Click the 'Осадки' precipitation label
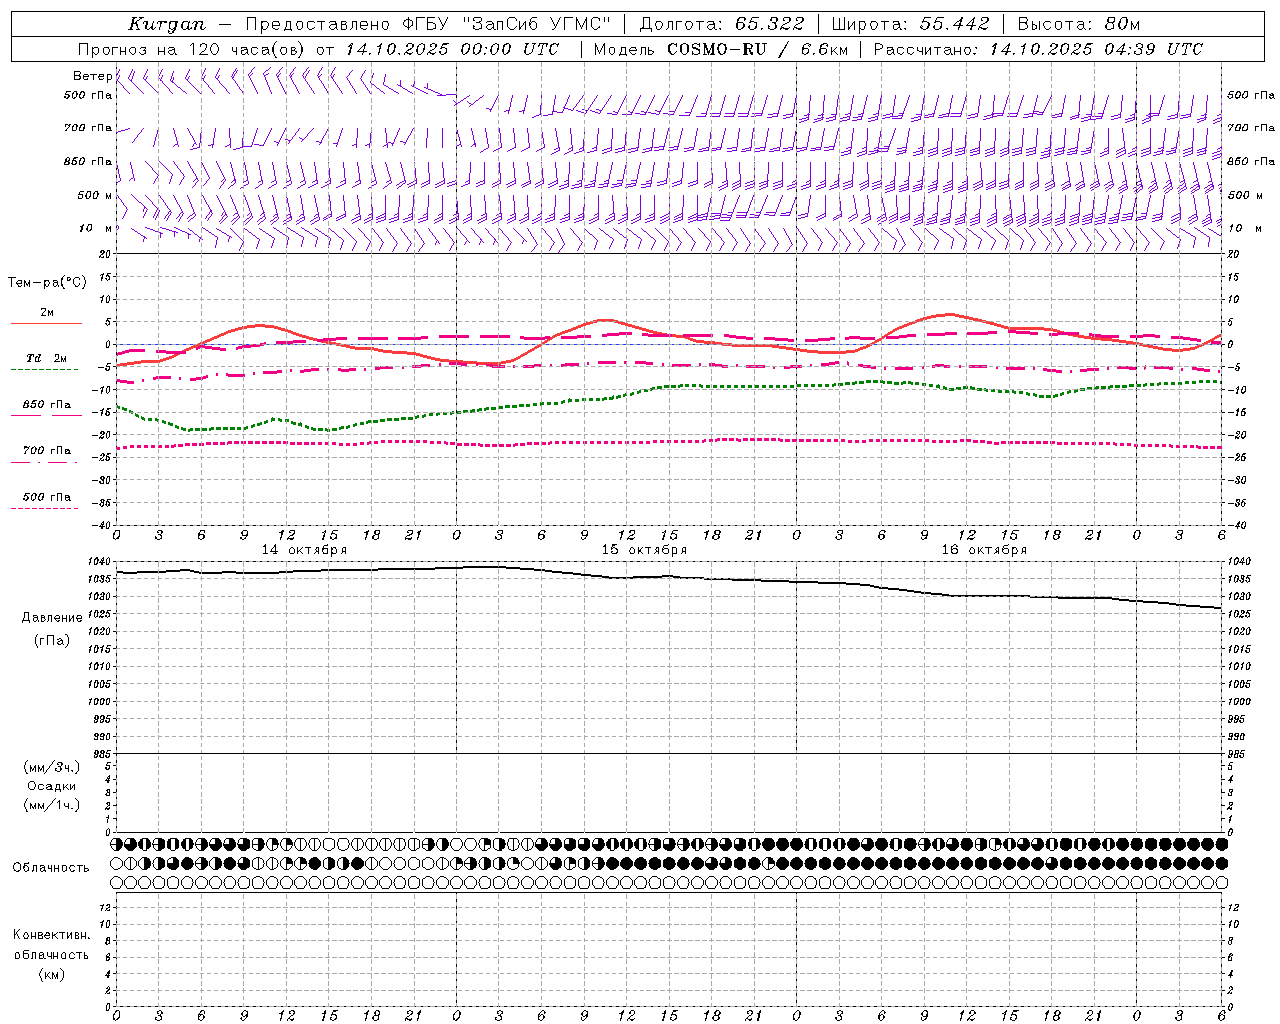1280x1024 pixels. click(52, 786)
